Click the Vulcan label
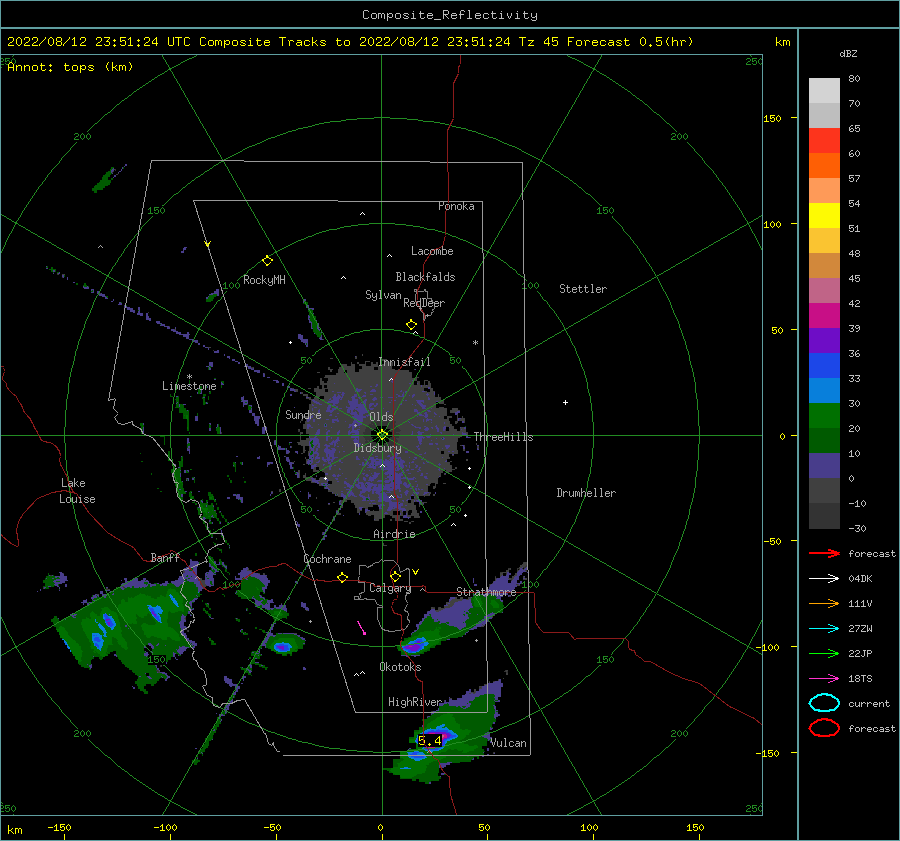 pyautogui.click(x=508, y=743)
